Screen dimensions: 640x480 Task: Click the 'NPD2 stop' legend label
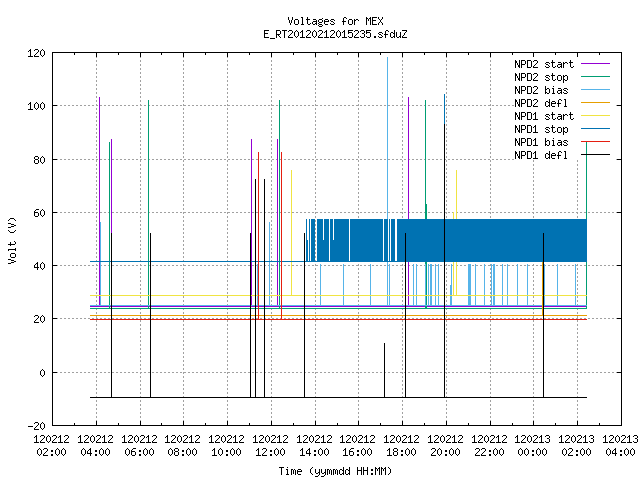click(x=541, y=77)
